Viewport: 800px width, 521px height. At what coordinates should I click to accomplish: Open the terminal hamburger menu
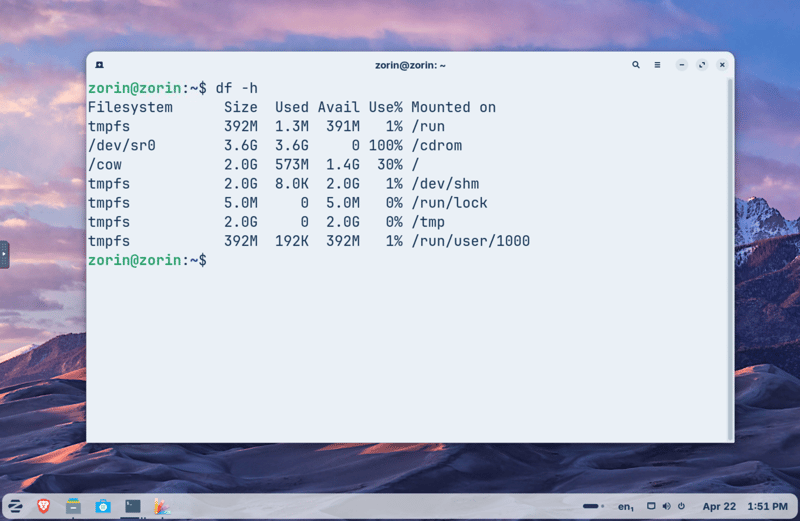657,65
